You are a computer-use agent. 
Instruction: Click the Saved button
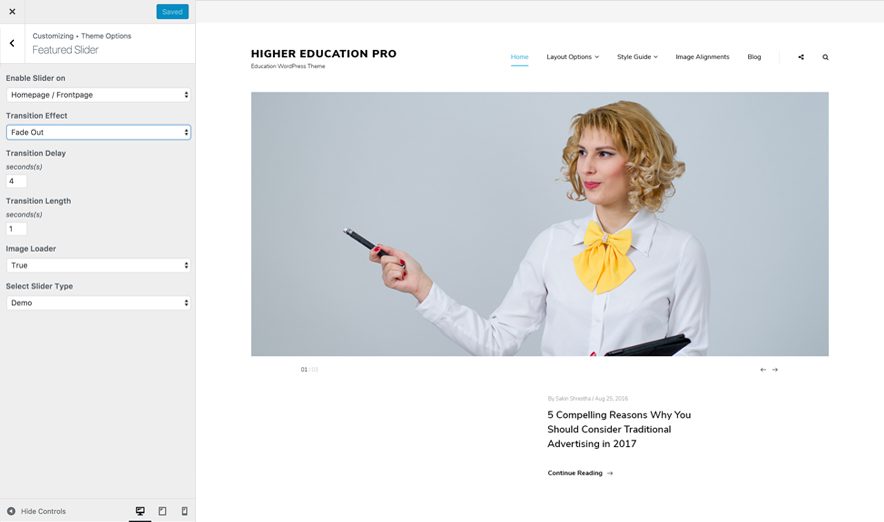point(172,12)
